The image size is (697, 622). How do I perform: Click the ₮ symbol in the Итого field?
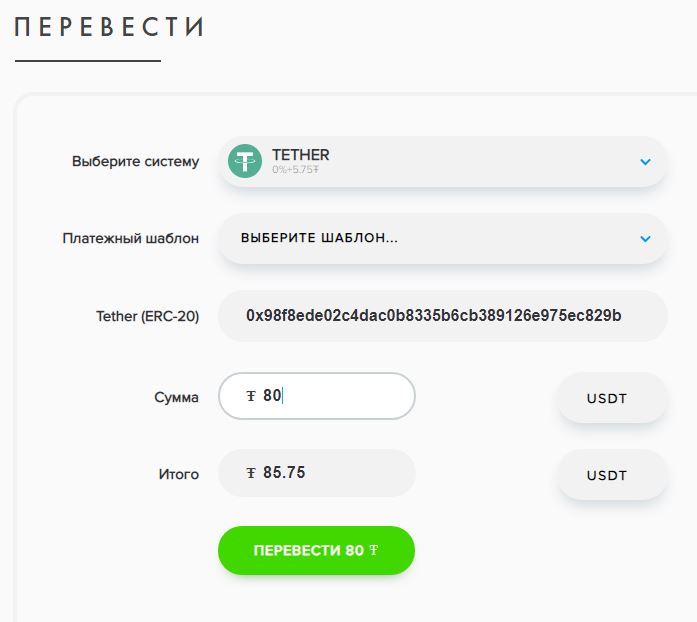[251, 473]
